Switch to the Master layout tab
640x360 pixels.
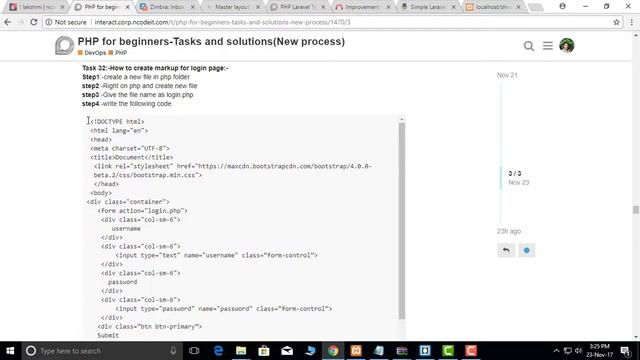pos(232,7)
